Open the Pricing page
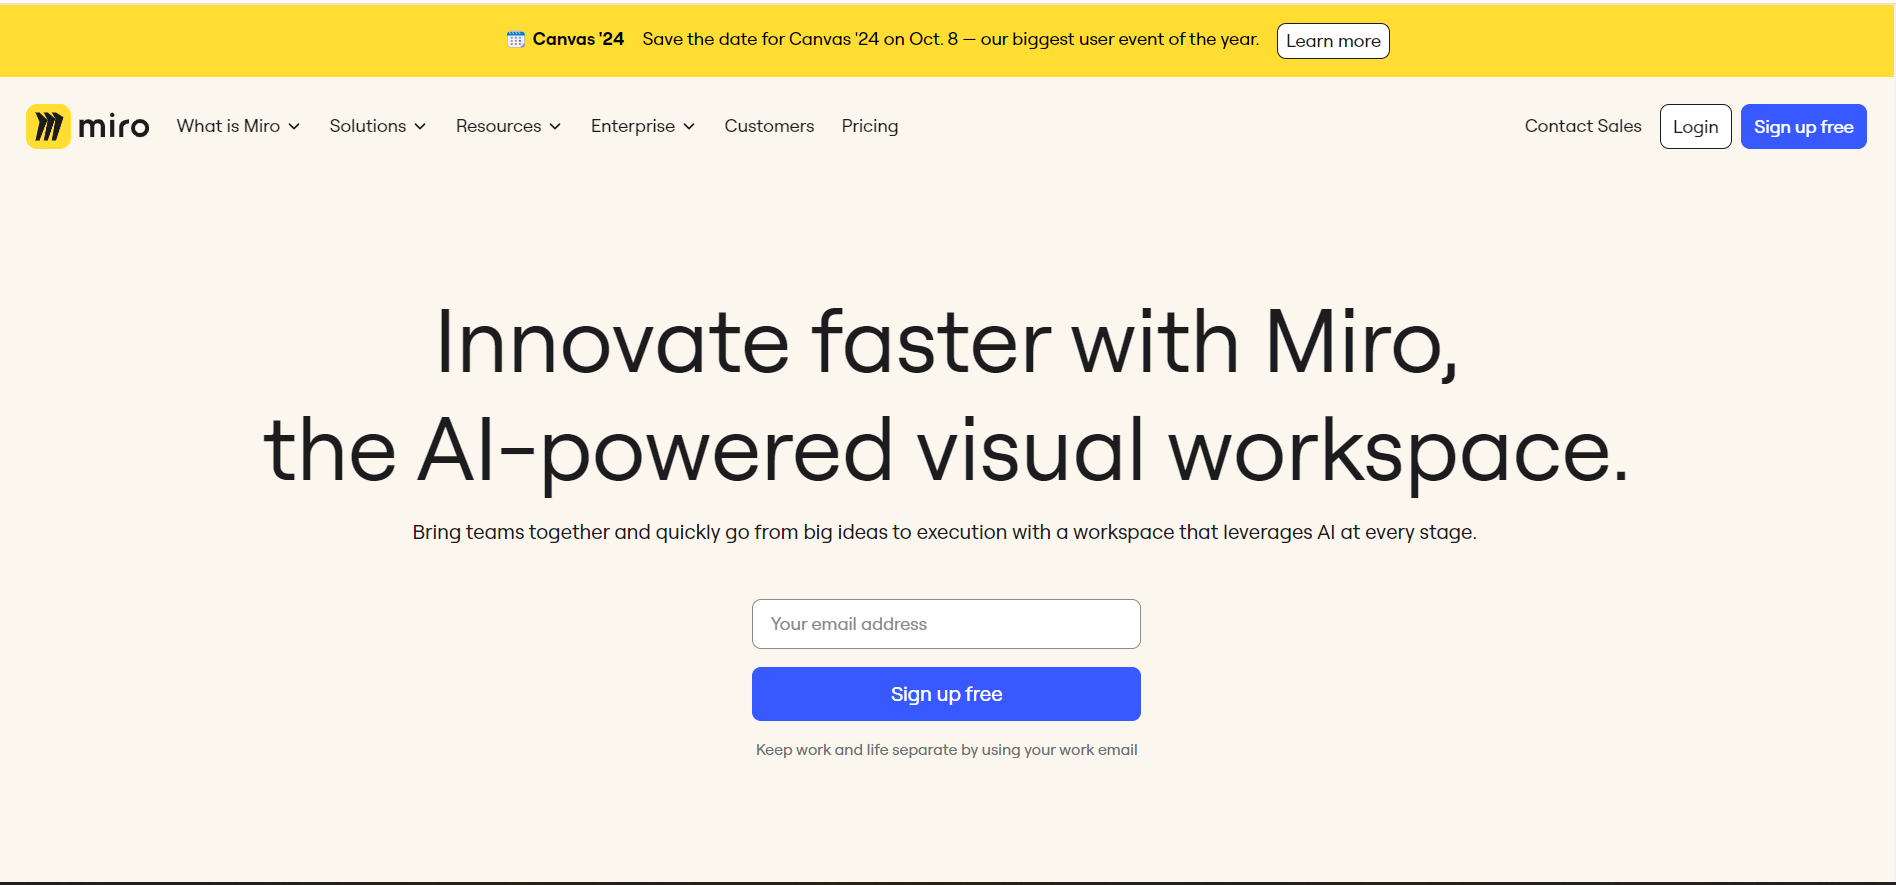The width and height of the screenshot is (1896, 885). (870, 126)
